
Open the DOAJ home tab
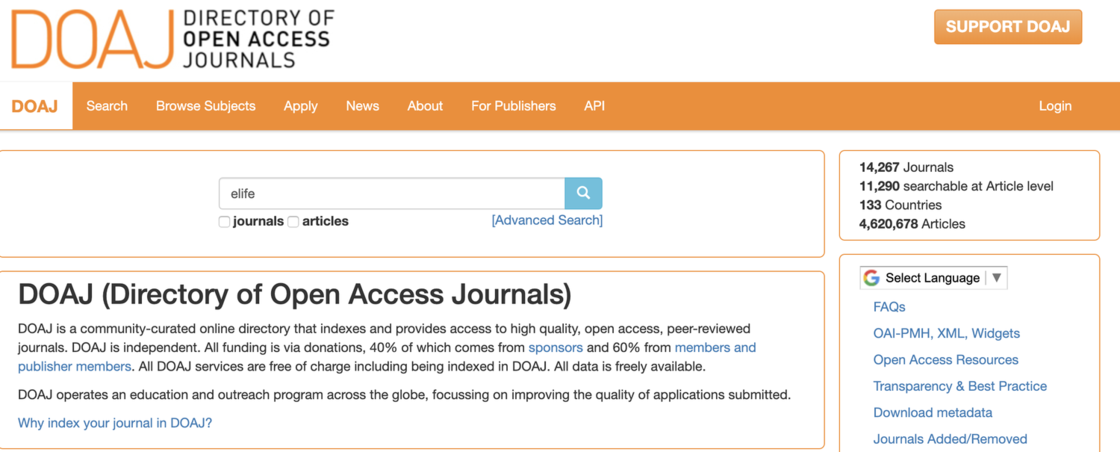tap(35, 106)
